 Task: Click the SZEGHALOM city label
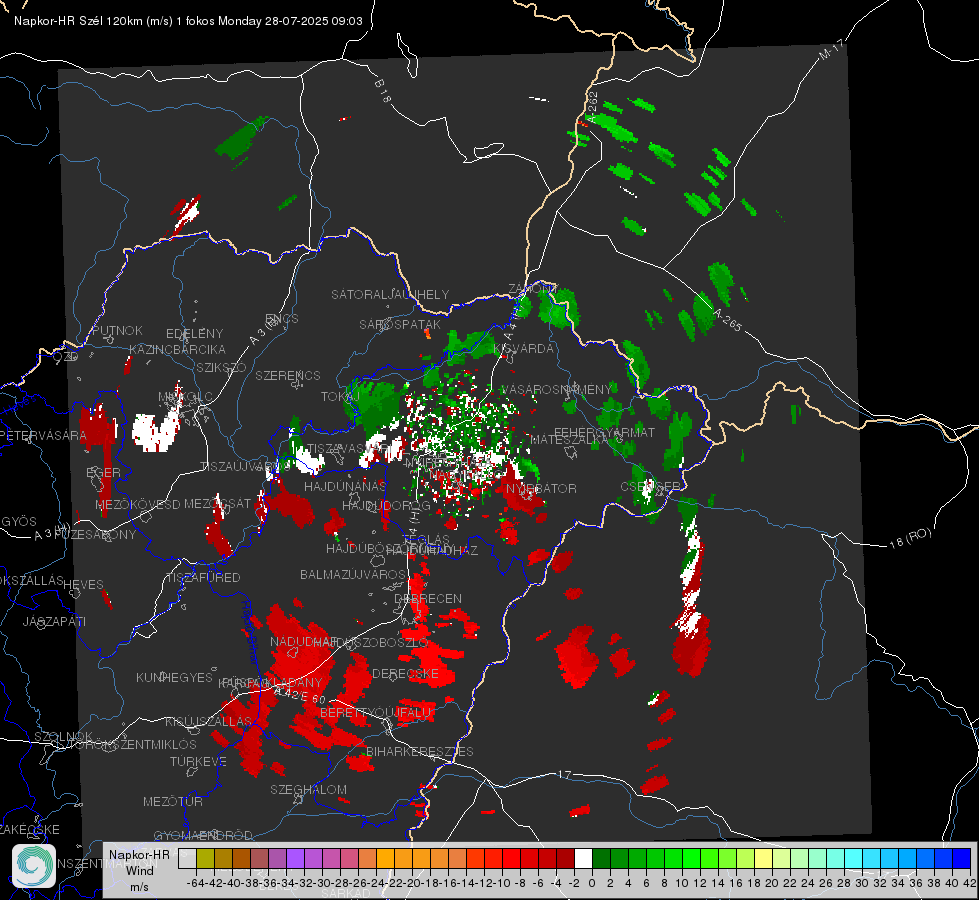tap(308, 789)
